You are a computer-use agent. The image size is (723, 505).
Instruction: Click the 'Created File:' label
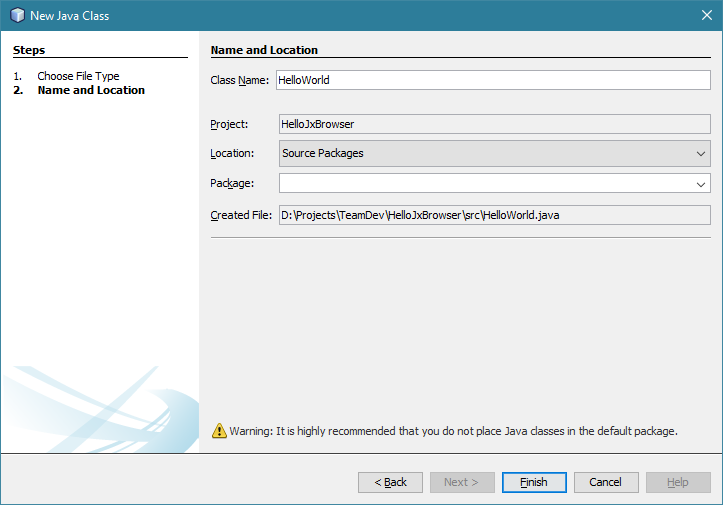[241, 215]
